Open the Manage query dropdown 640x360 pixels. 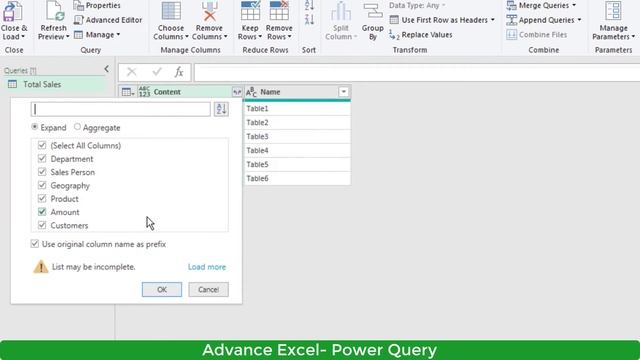tap(97, 35)
